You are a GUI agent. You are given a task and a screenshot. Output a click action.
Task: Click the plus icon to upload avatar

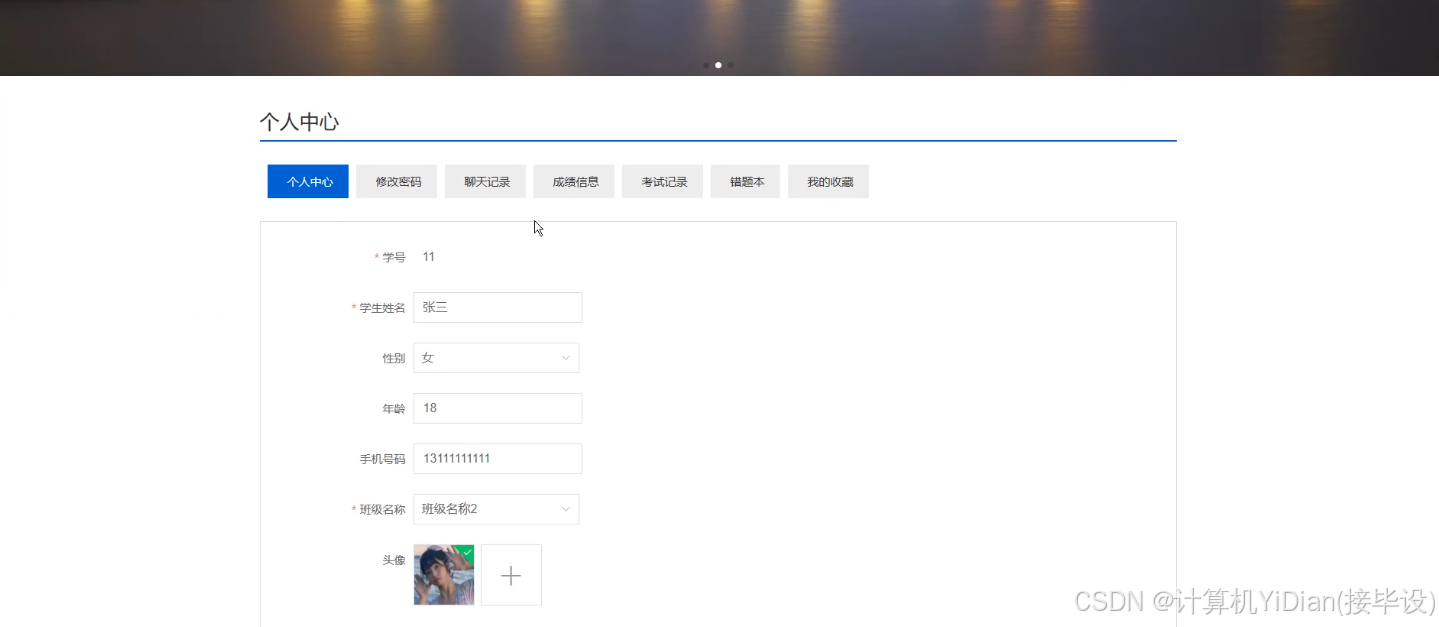511,575
